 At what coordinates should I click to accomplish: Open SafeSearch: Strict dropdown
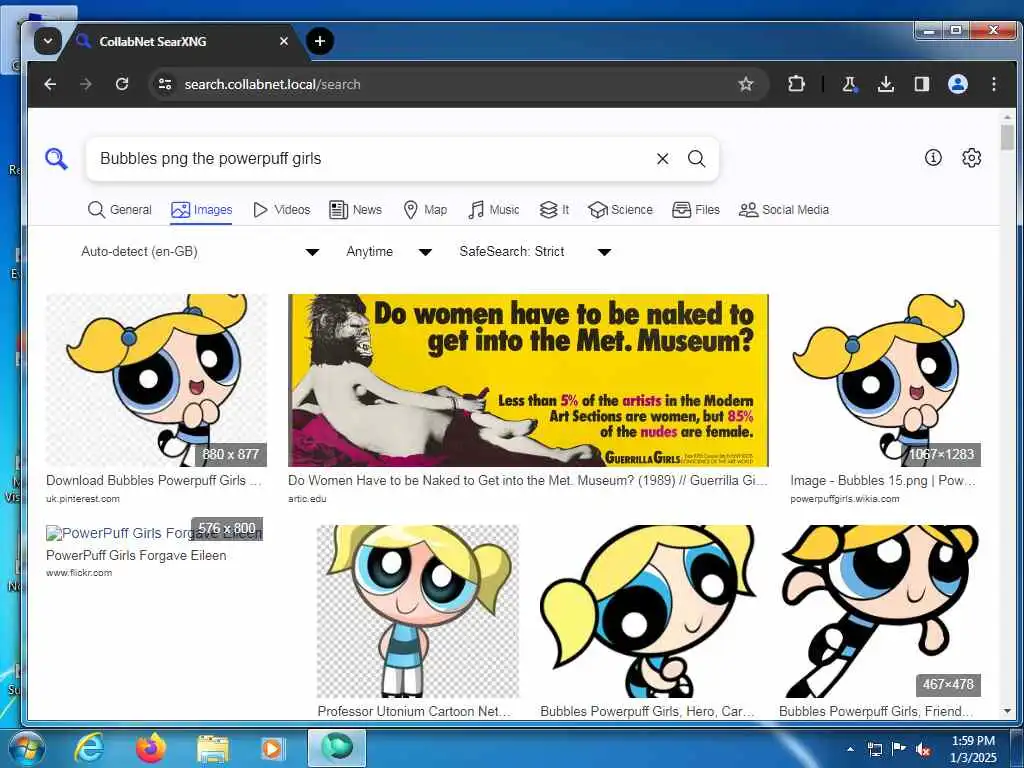[535, 251]
